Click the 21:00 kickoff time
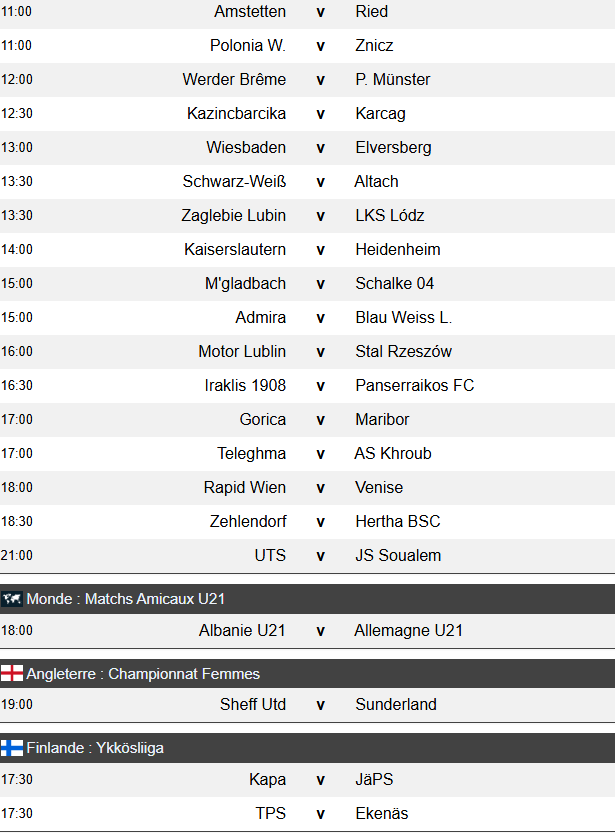The image size is (615, 833). click(17, 556)
